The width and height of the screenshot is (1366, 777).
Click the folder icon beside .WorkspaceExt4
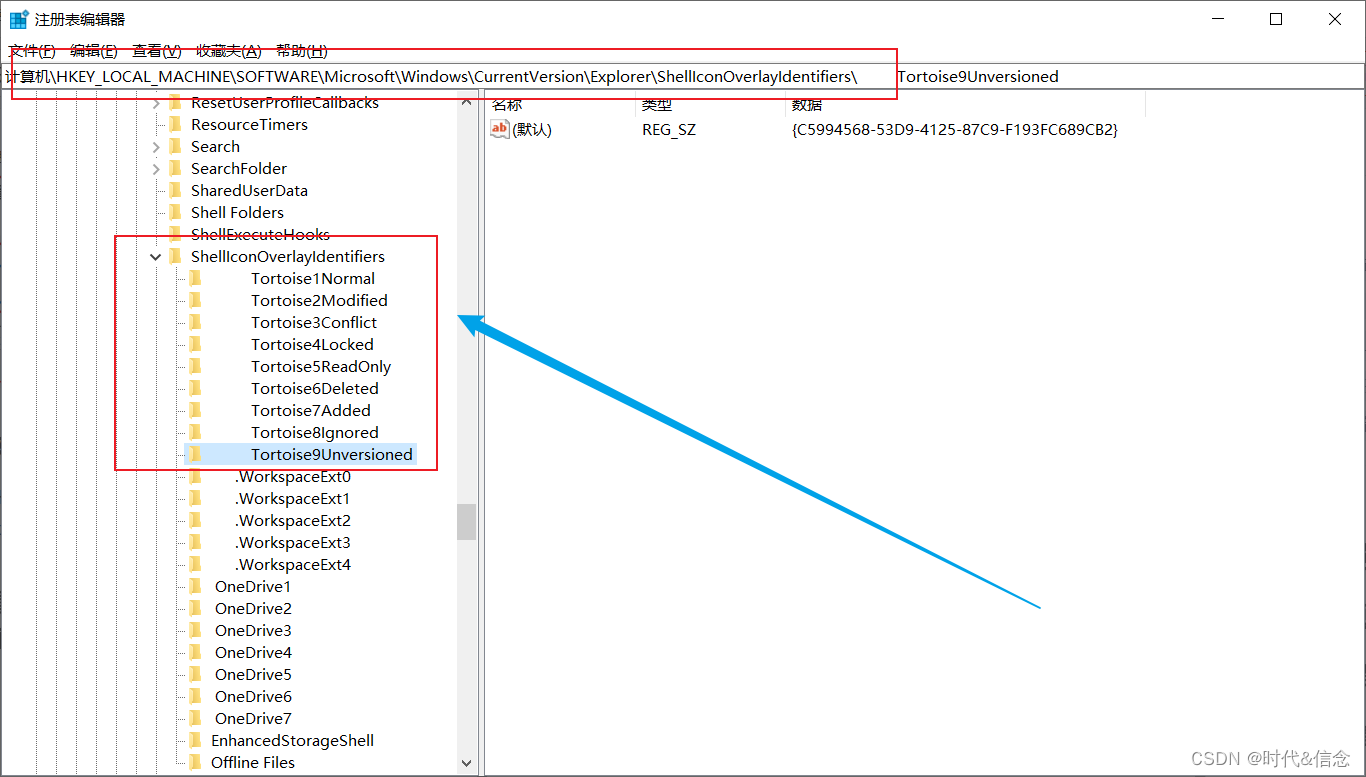click(196, 564)
